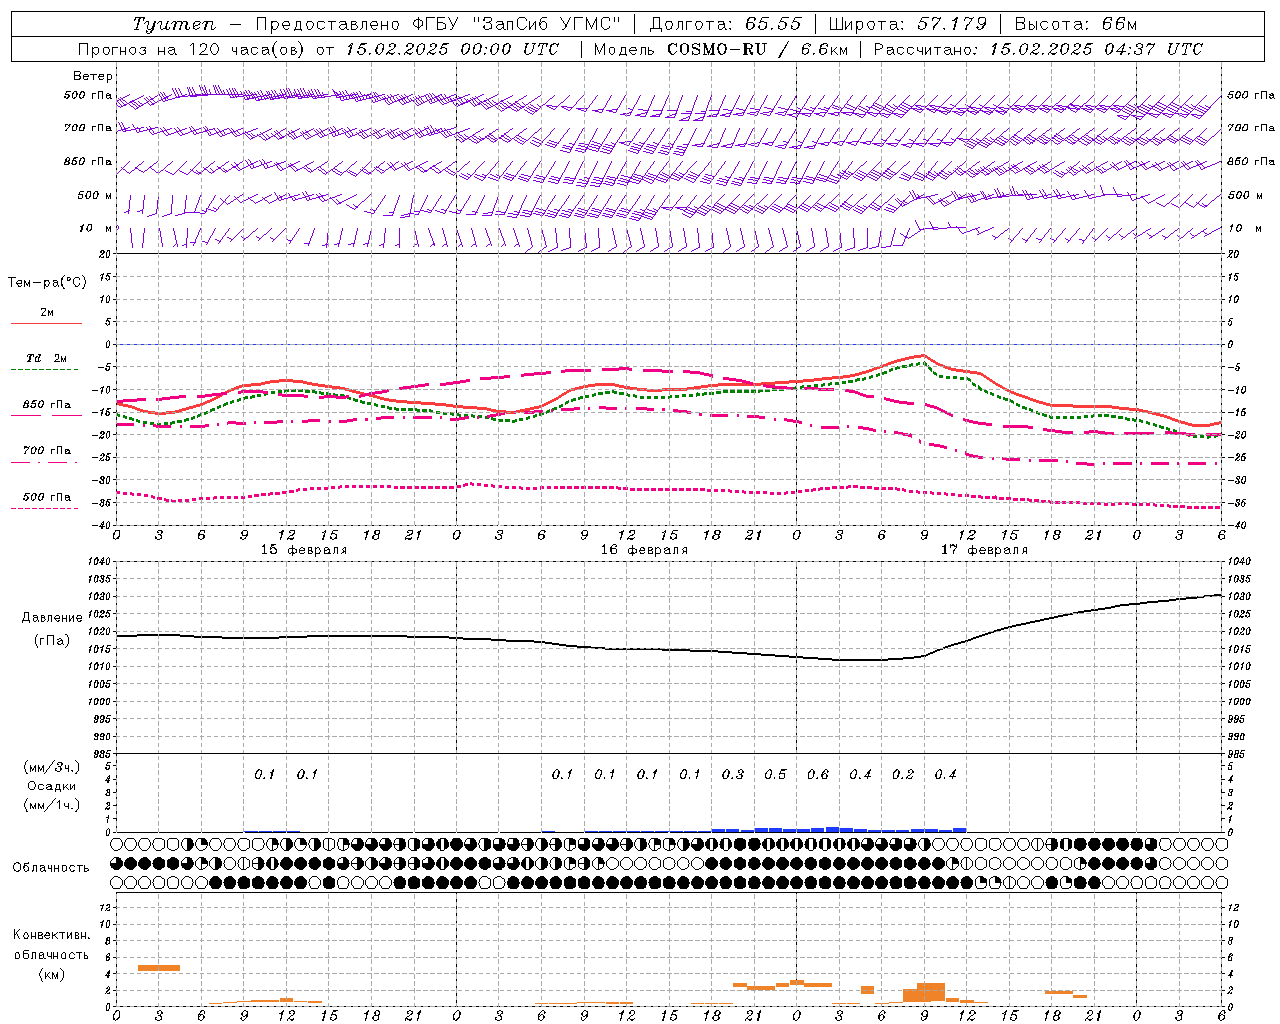
Task: Click the (мм/1ч.) precipitation unit label
Action: [x=52, y=805]
